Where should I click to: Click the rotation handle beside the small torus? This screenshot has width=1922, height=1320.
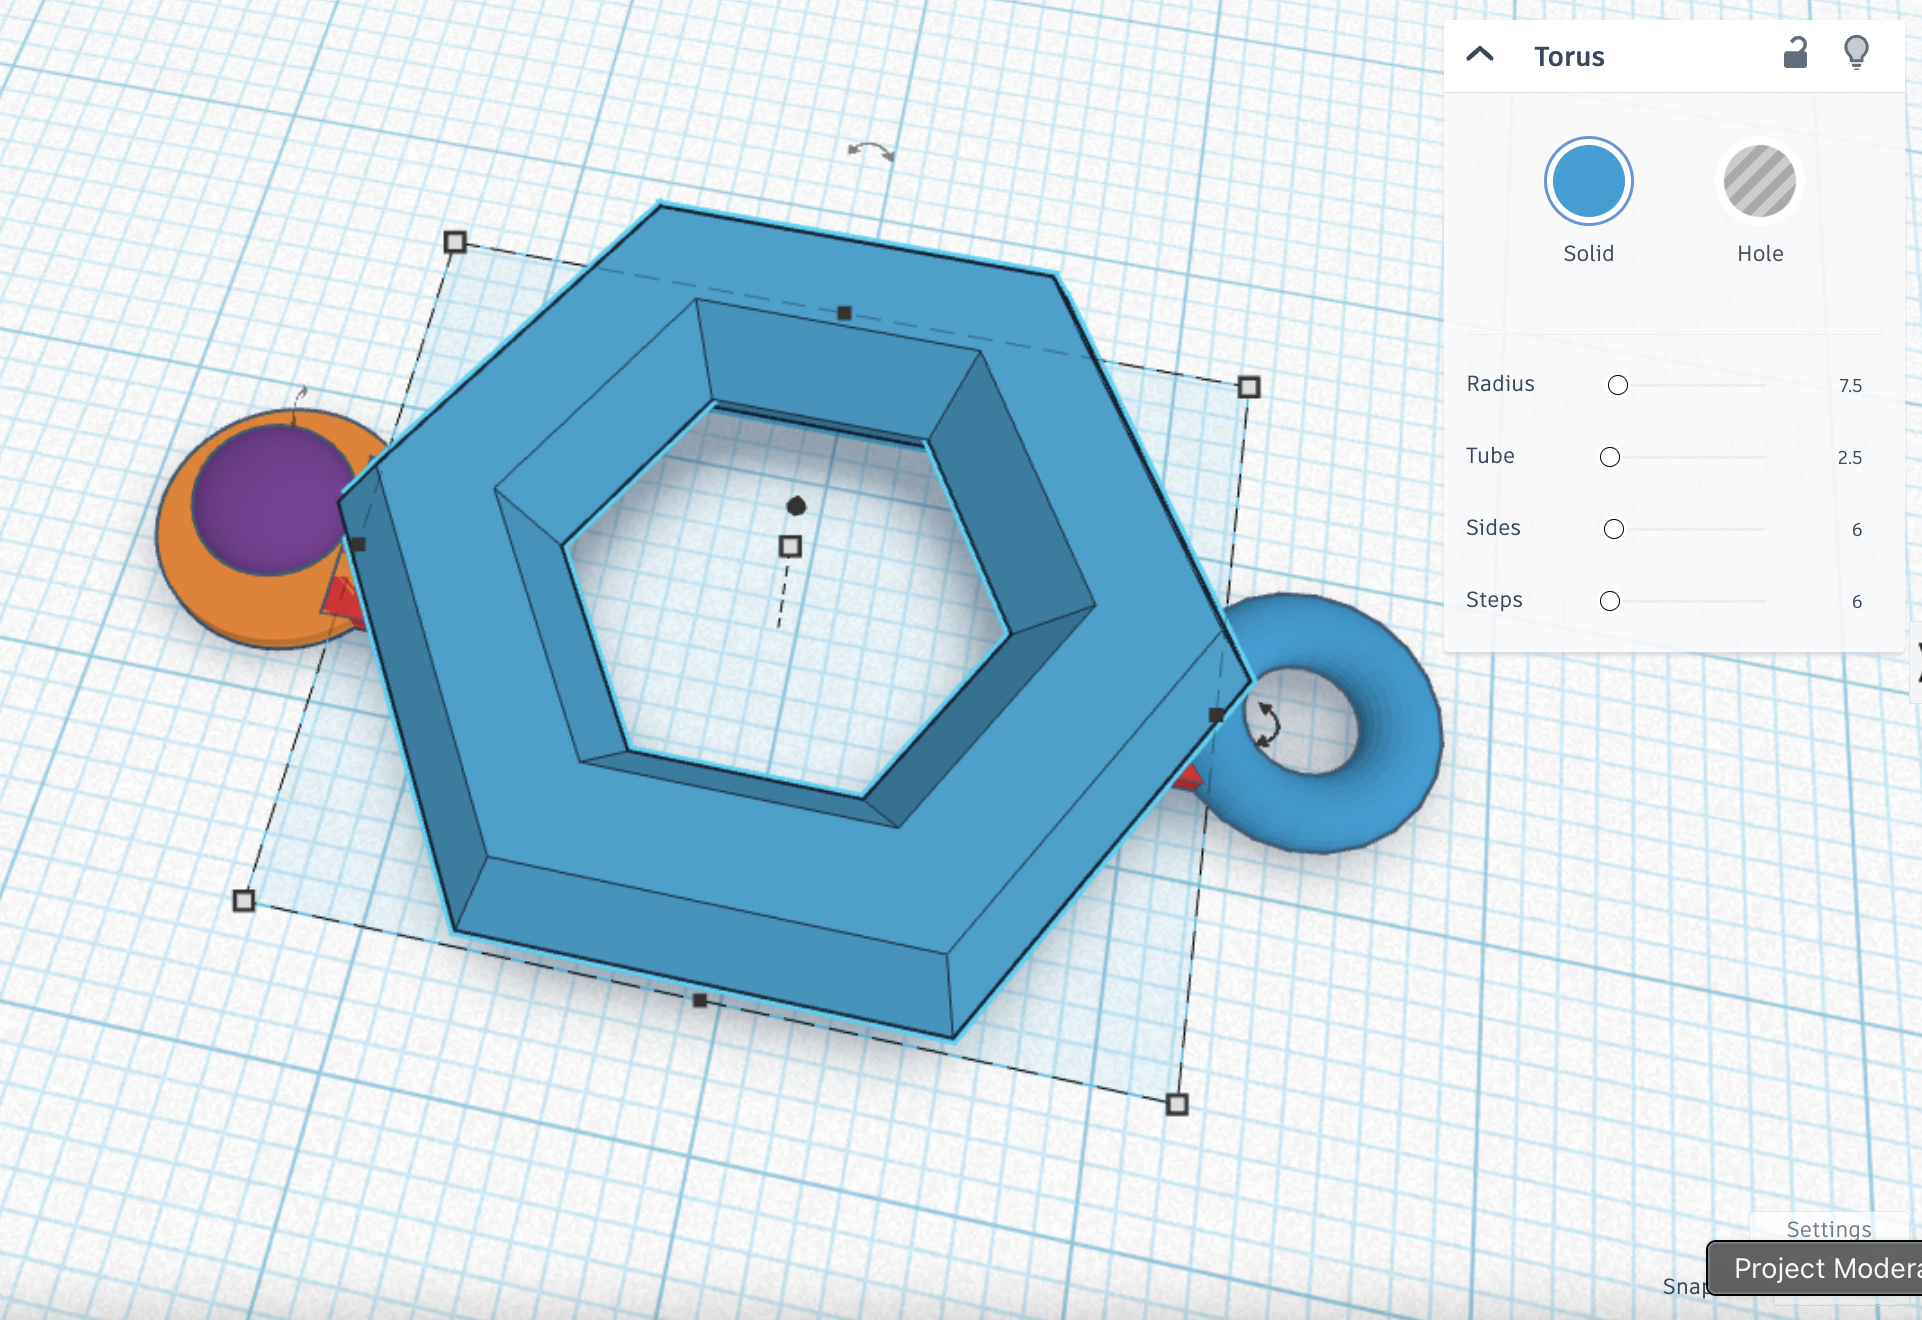coord(1267,724)
